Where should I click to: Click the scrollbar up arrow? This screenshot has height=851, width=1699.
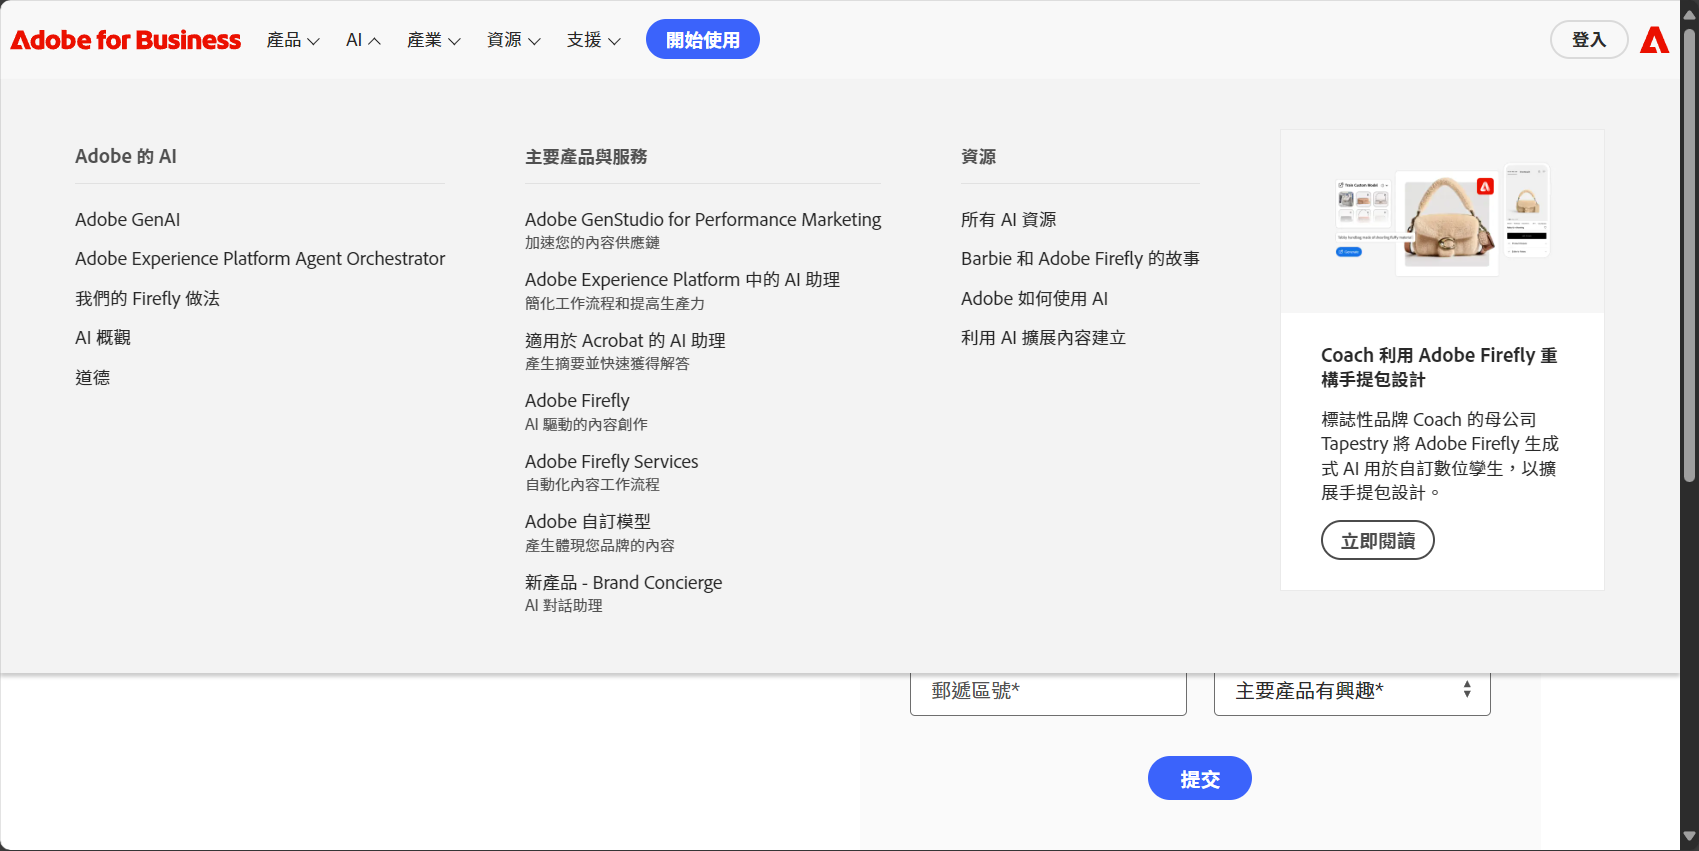point(1690,14)
